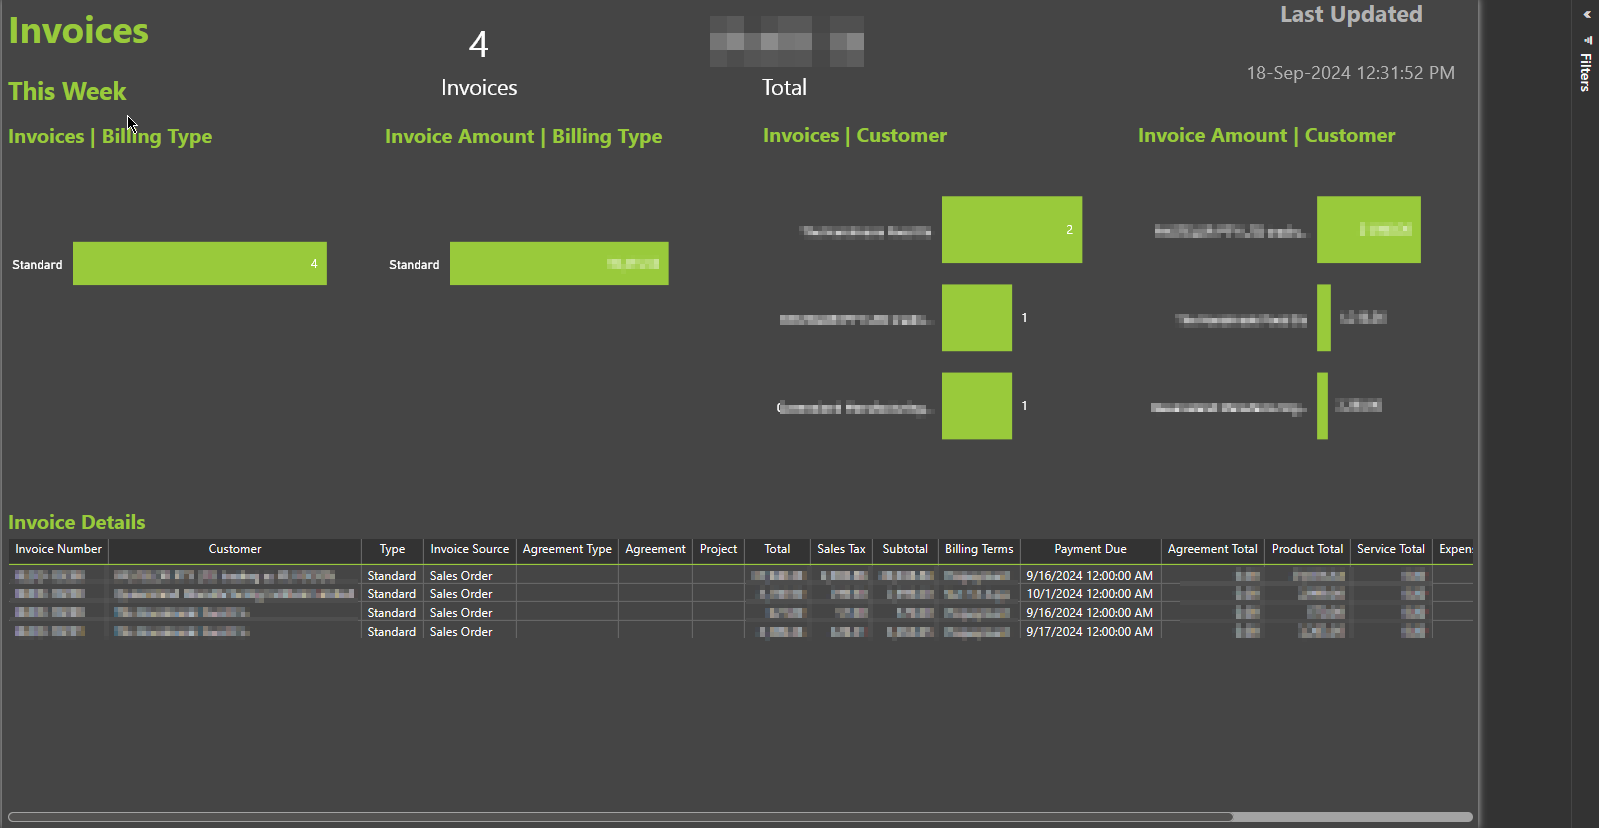The height and width of the screenshot is (828, 1599).
Task: Click Standard type cell in the 10/1/2024 row
Action: coord(391,594)
